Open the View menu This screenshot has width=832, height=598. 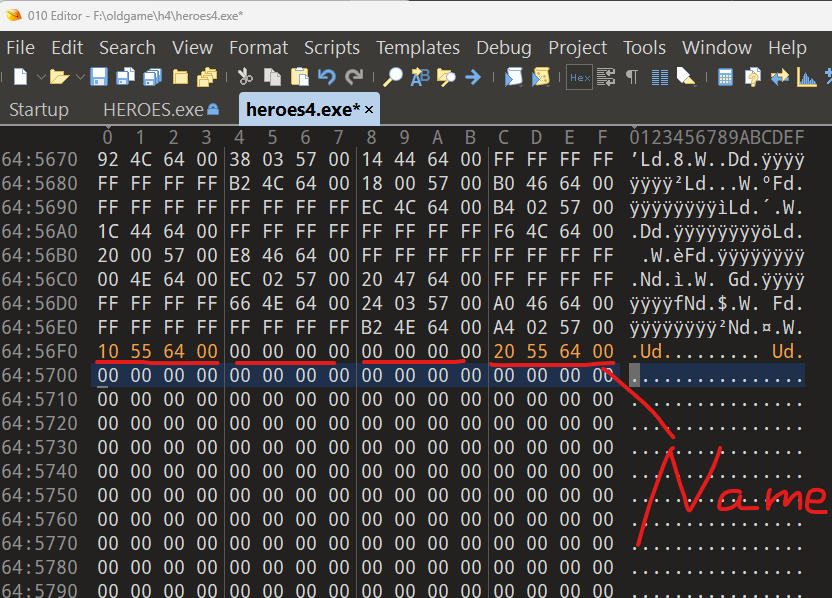coord(193,48)
